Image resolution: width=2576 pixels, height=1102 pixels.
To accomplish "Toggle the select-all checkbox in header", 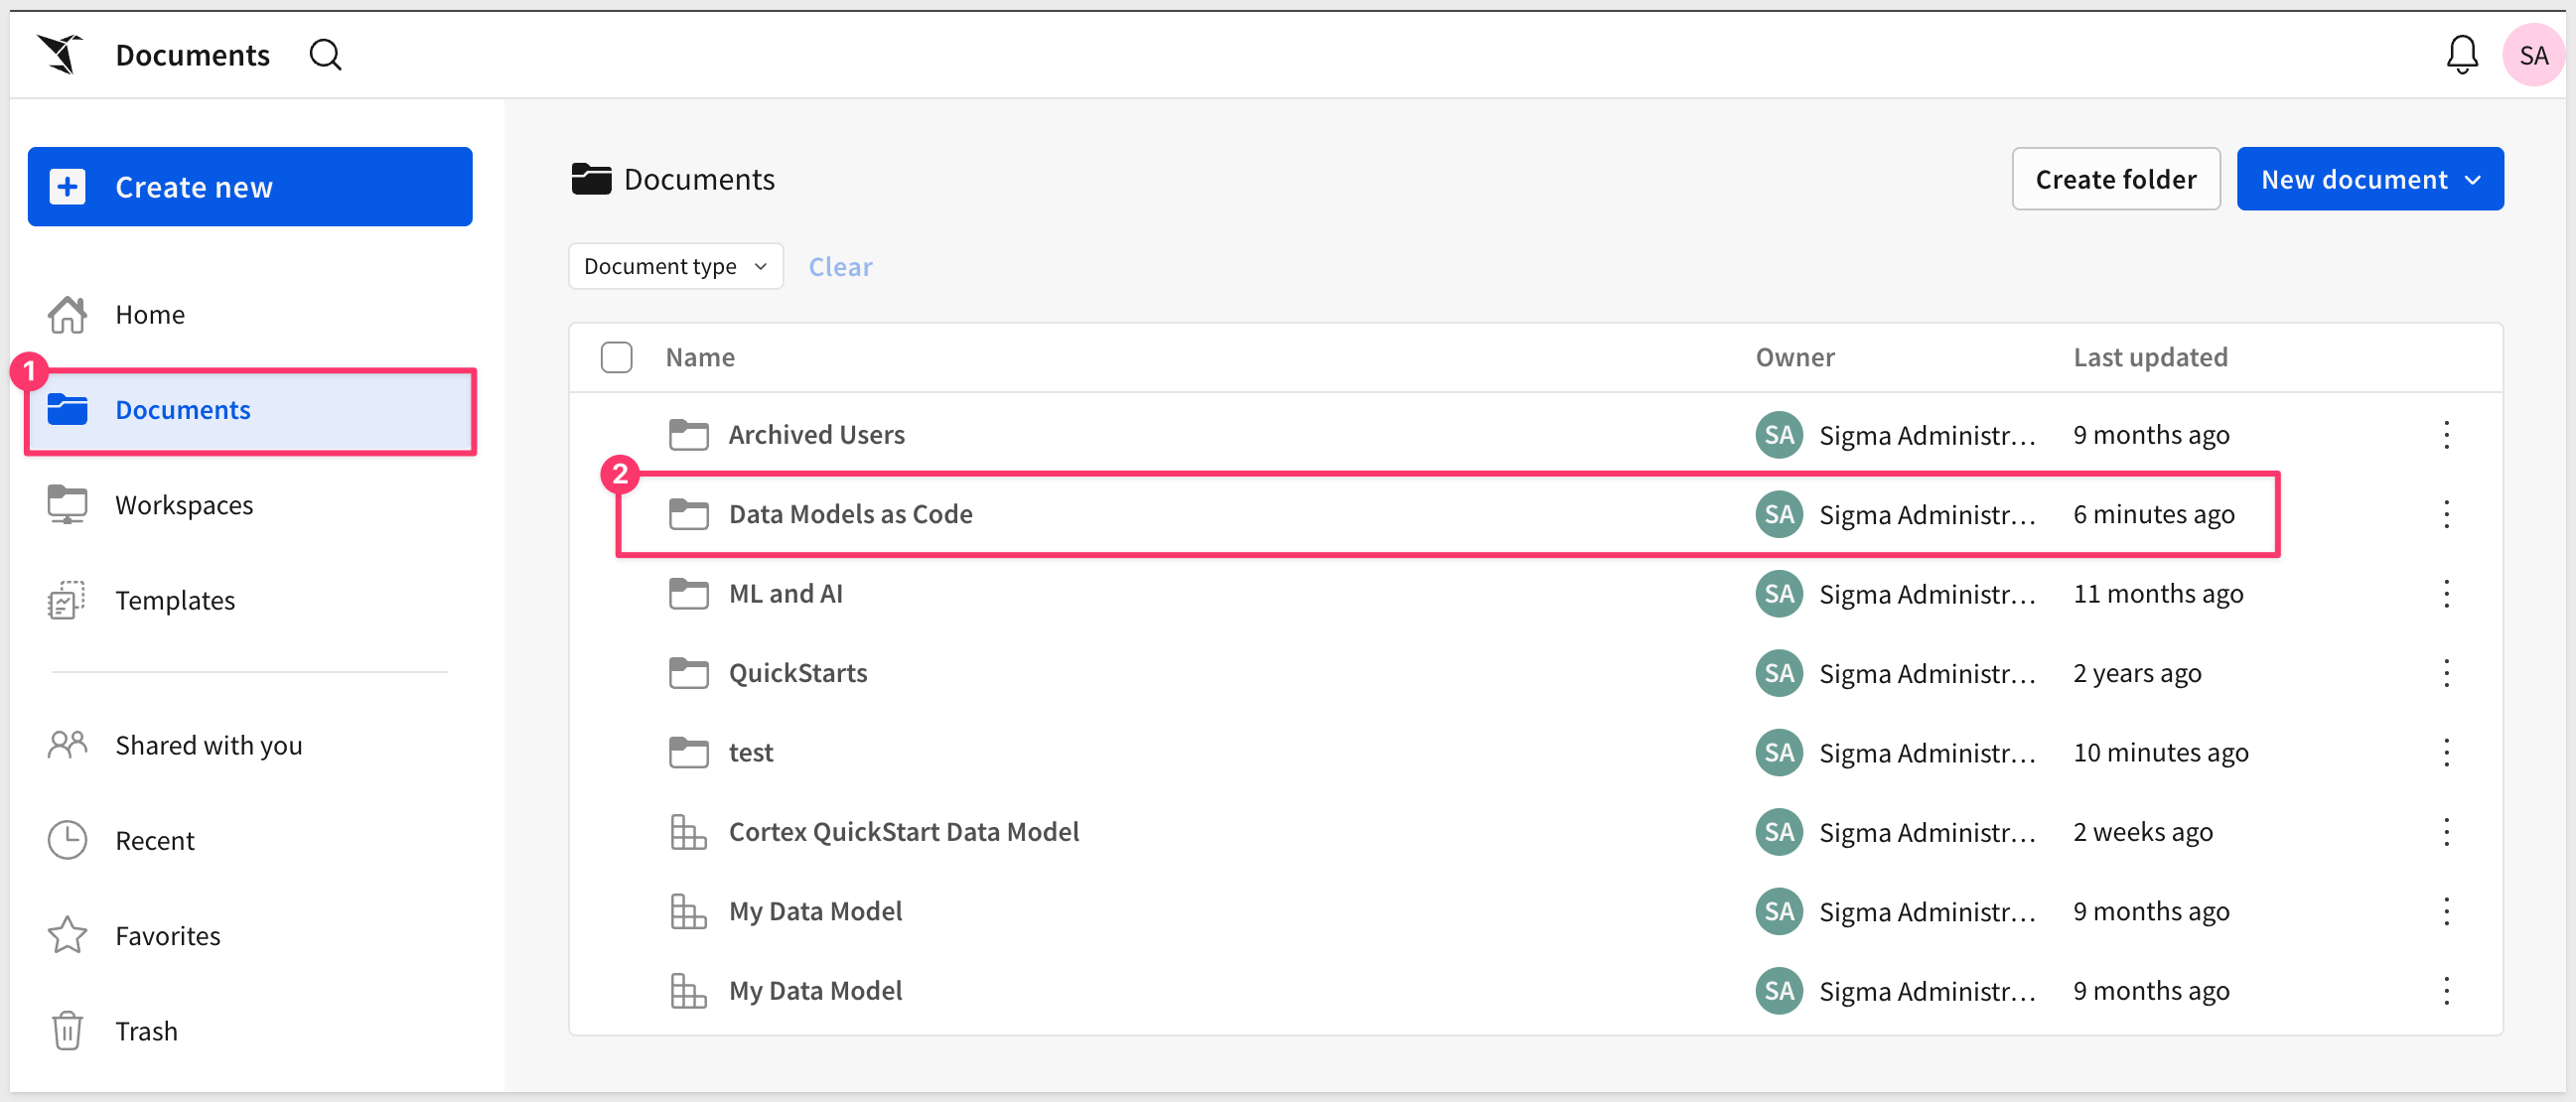I will (x=616, y=357).
